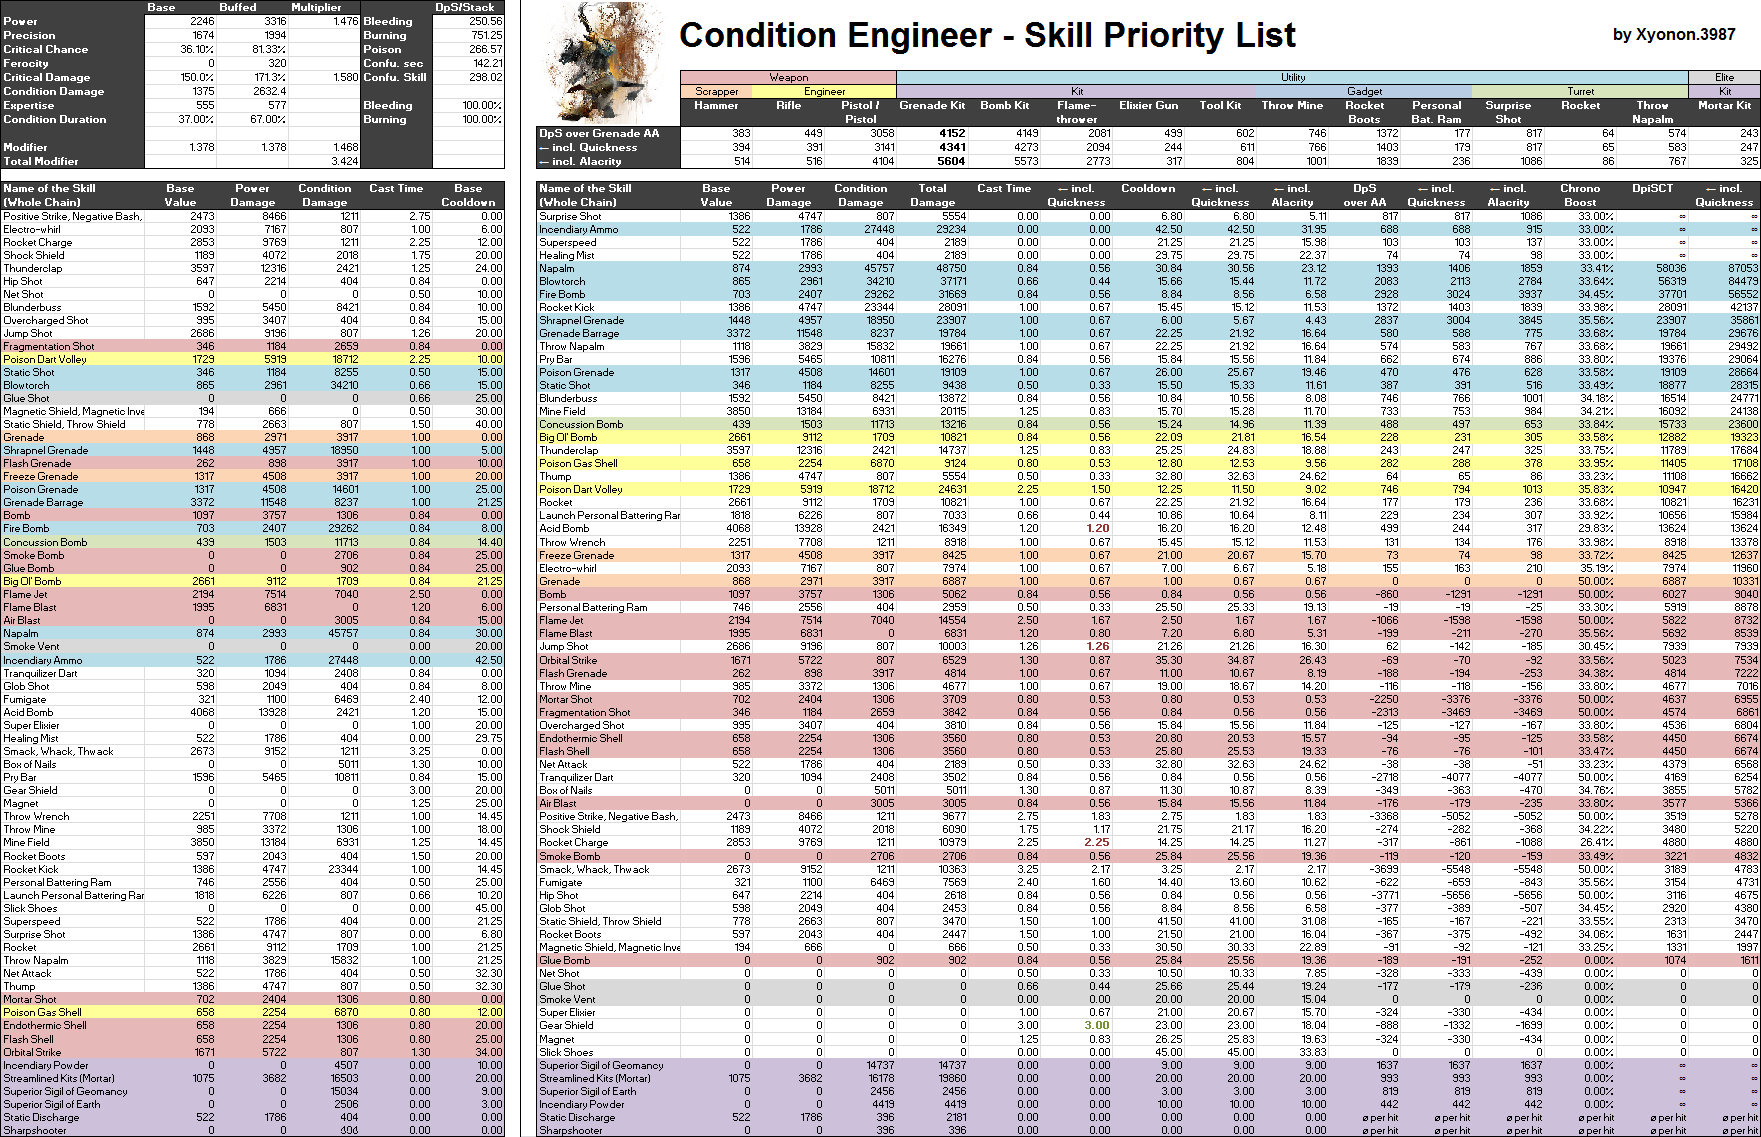Click the Mortar Kit column header
Image resolution: width=1761 pixels, height=1137 pixels.
[x=1724, y=105]
